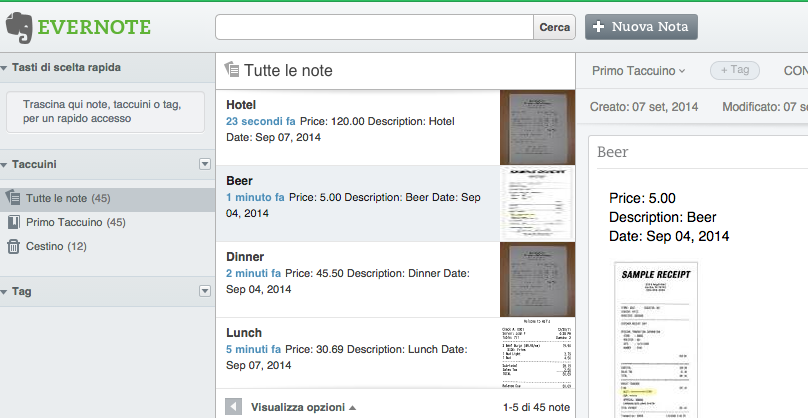Click the notes icon beside Tutte le note heading

click(232, 70)
